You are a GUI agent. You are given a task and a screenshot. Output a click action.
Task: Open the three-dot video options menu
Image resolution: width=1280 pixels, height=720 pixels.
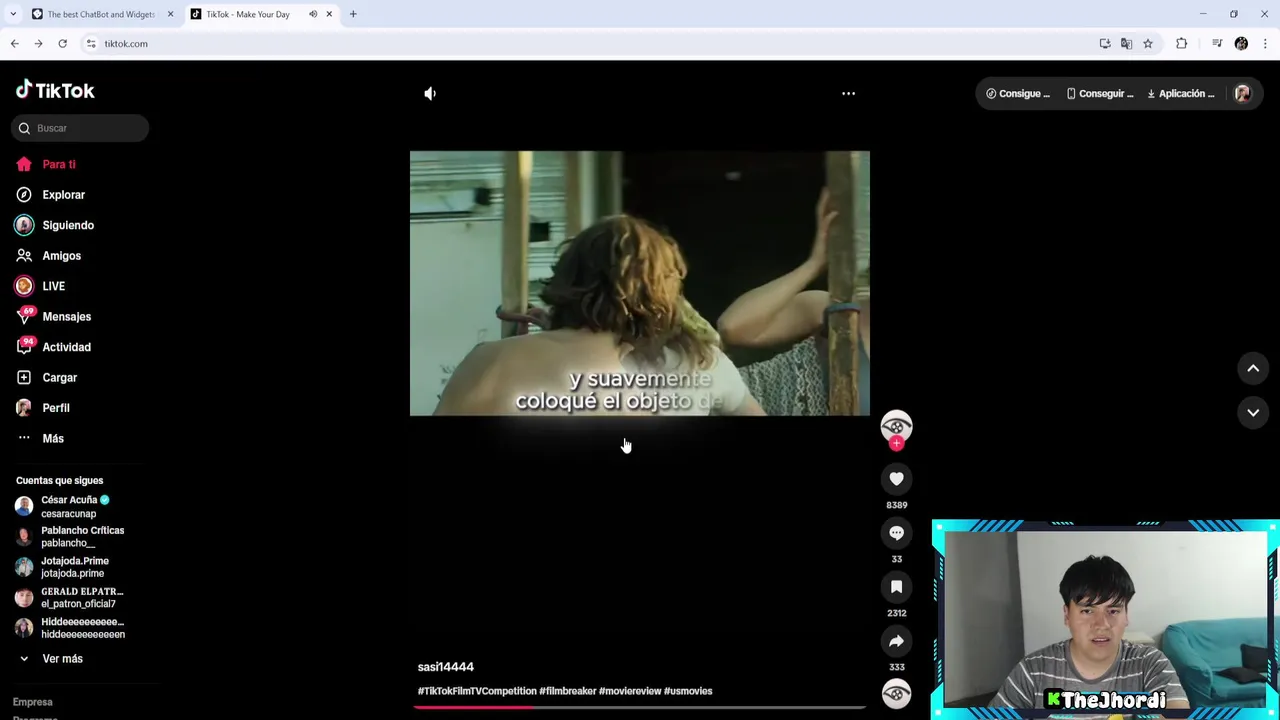click(848, 93)
